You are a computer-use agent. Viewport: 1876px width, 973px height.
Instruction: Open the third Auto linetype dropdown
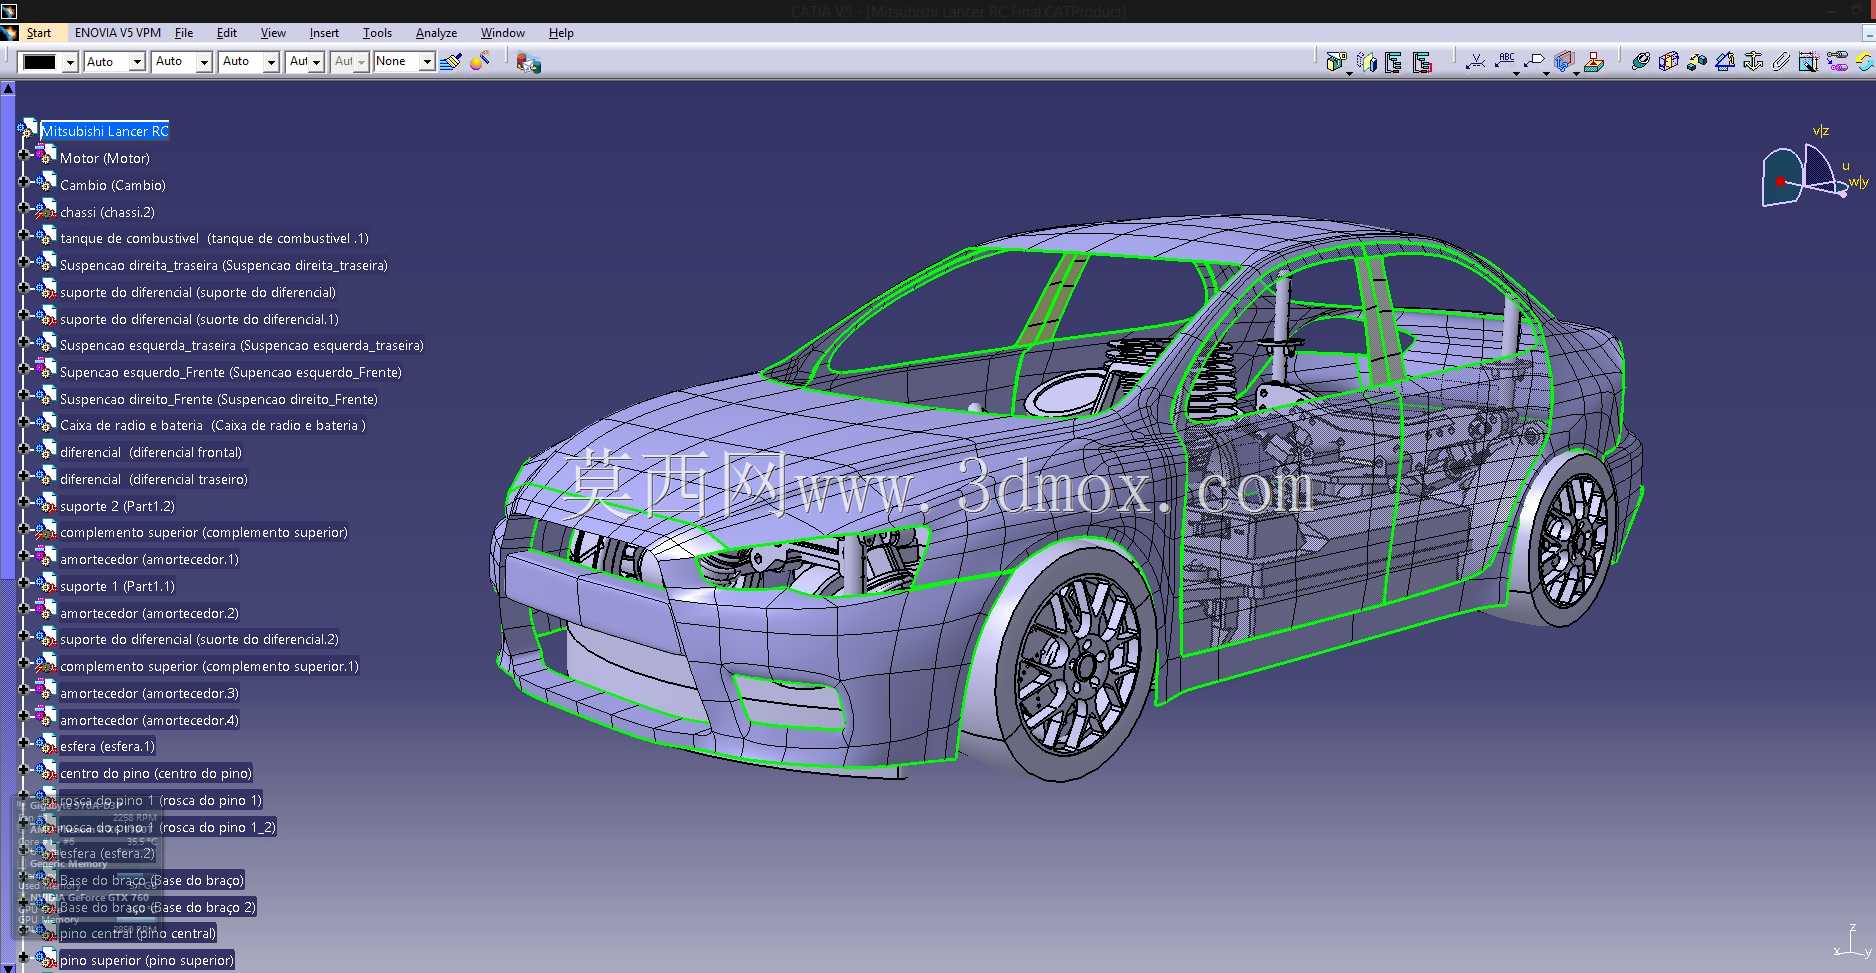point(271,62)
